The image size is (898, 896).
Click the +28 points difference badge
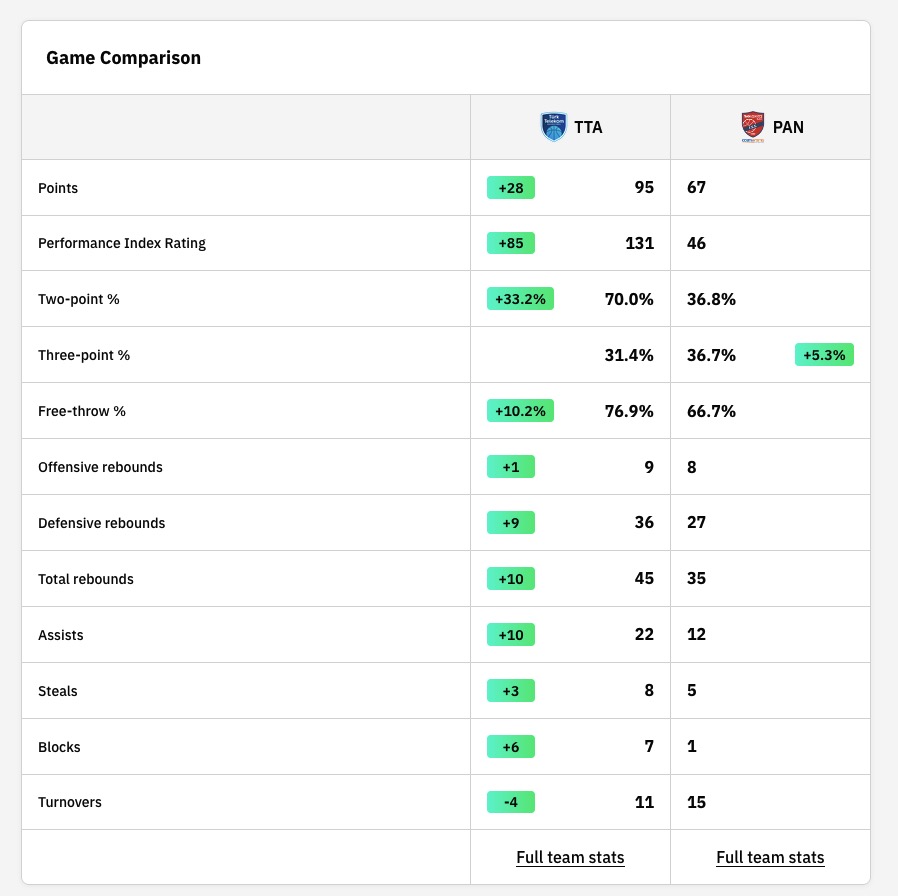point(511,188)
